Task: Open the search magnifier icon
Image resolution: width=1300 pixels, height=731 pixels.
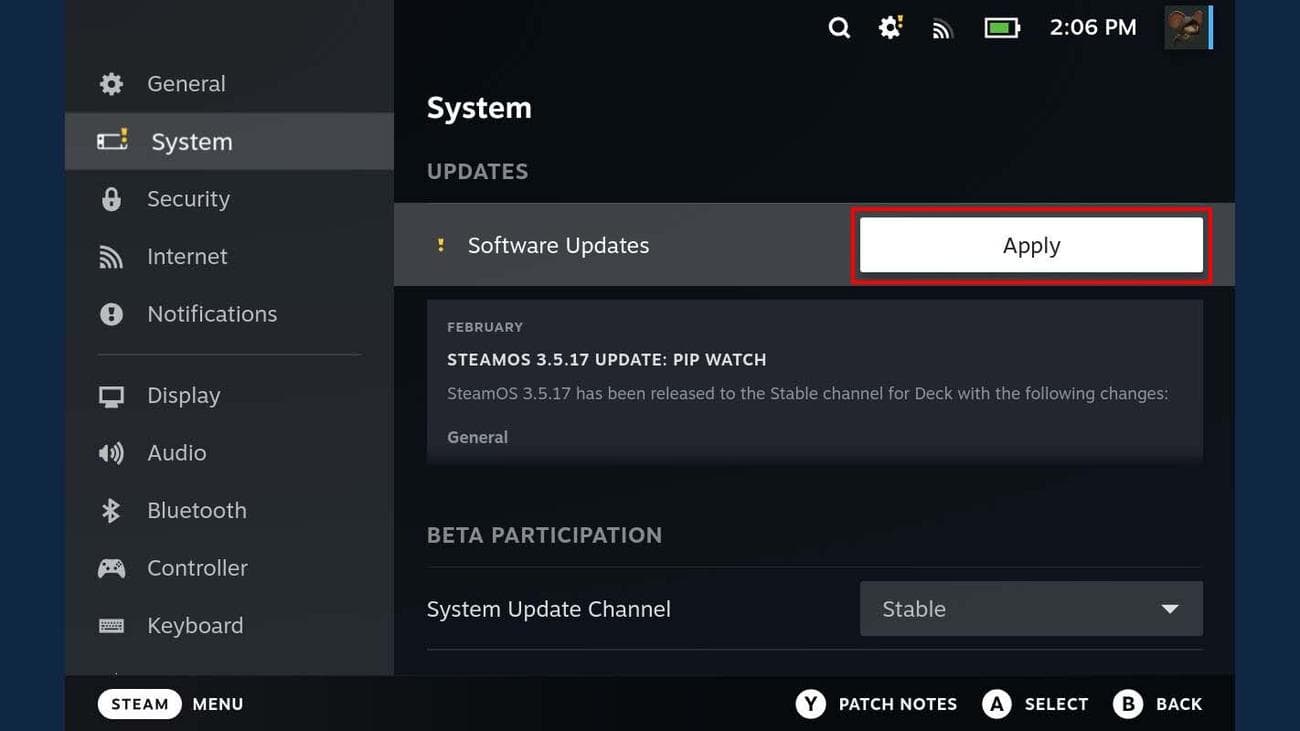Action: tap(839, 28)
